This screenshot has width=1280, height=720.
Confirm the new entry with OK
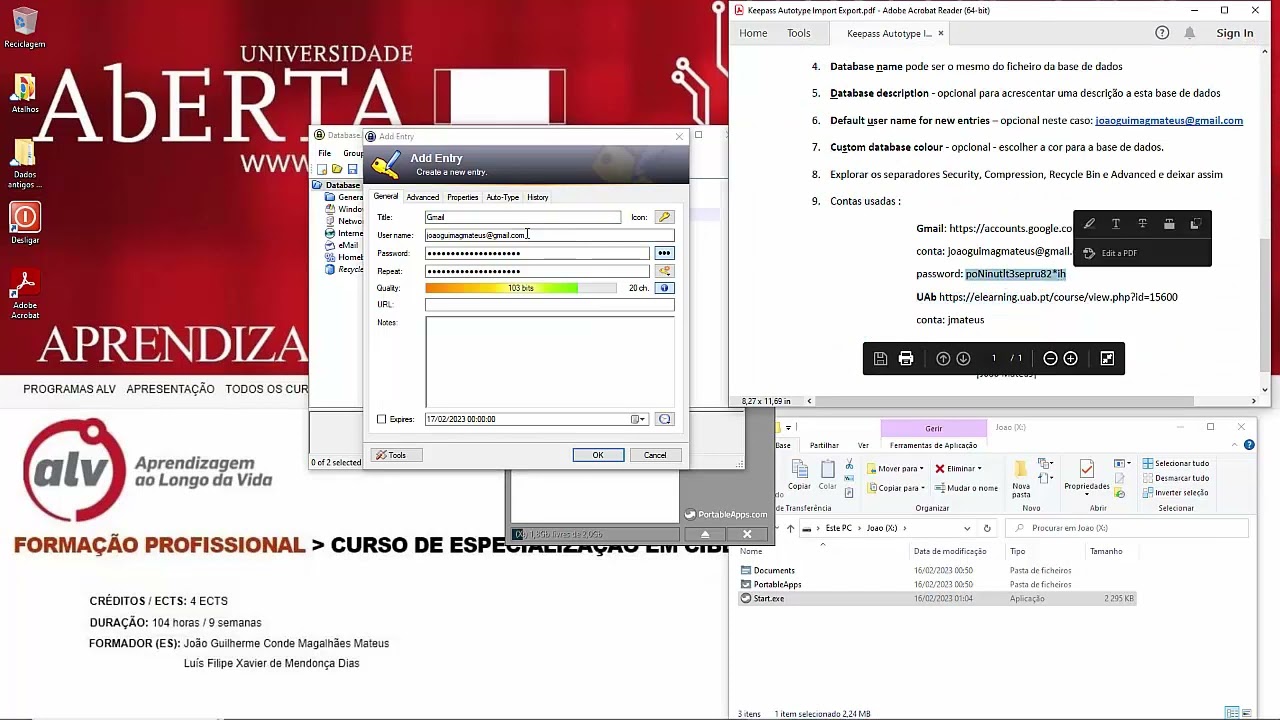(x=598, y=455)
